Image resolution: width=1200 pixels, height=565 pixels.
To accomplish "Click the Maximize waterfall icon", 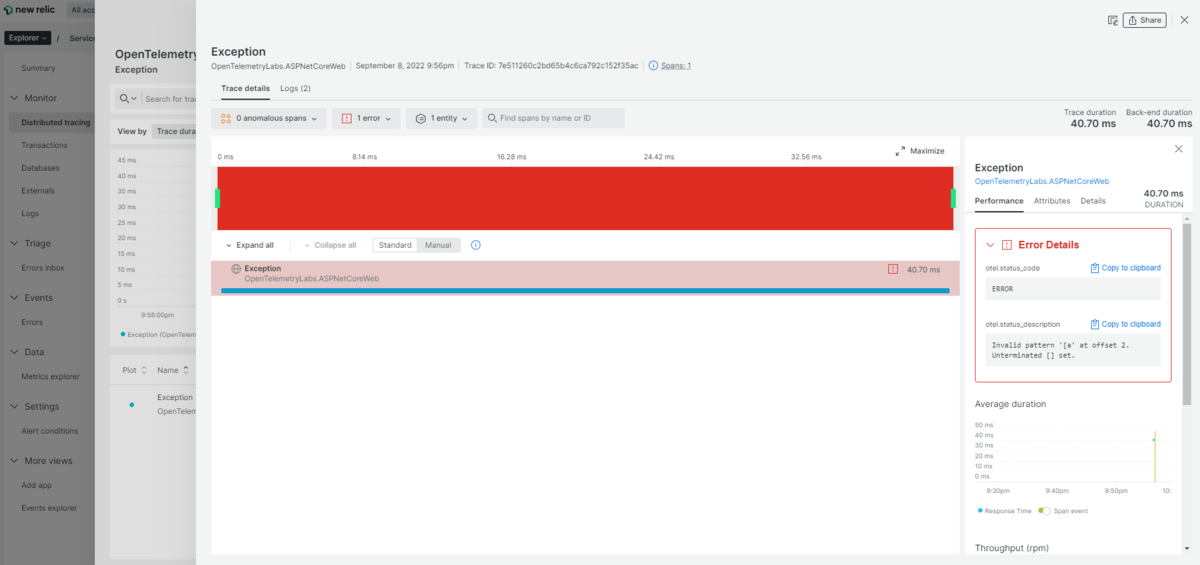I will coord(900,151).
